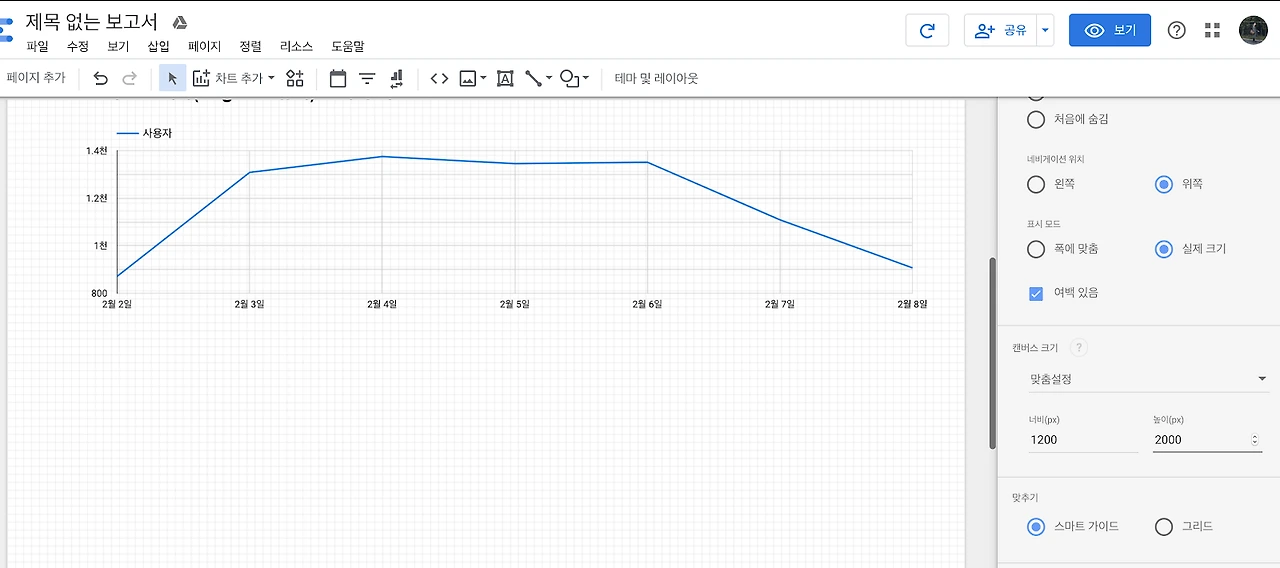The image size is (1280, 568).
Task: Click the 2월 6일 axis label
Action: [x=647, y=304]
